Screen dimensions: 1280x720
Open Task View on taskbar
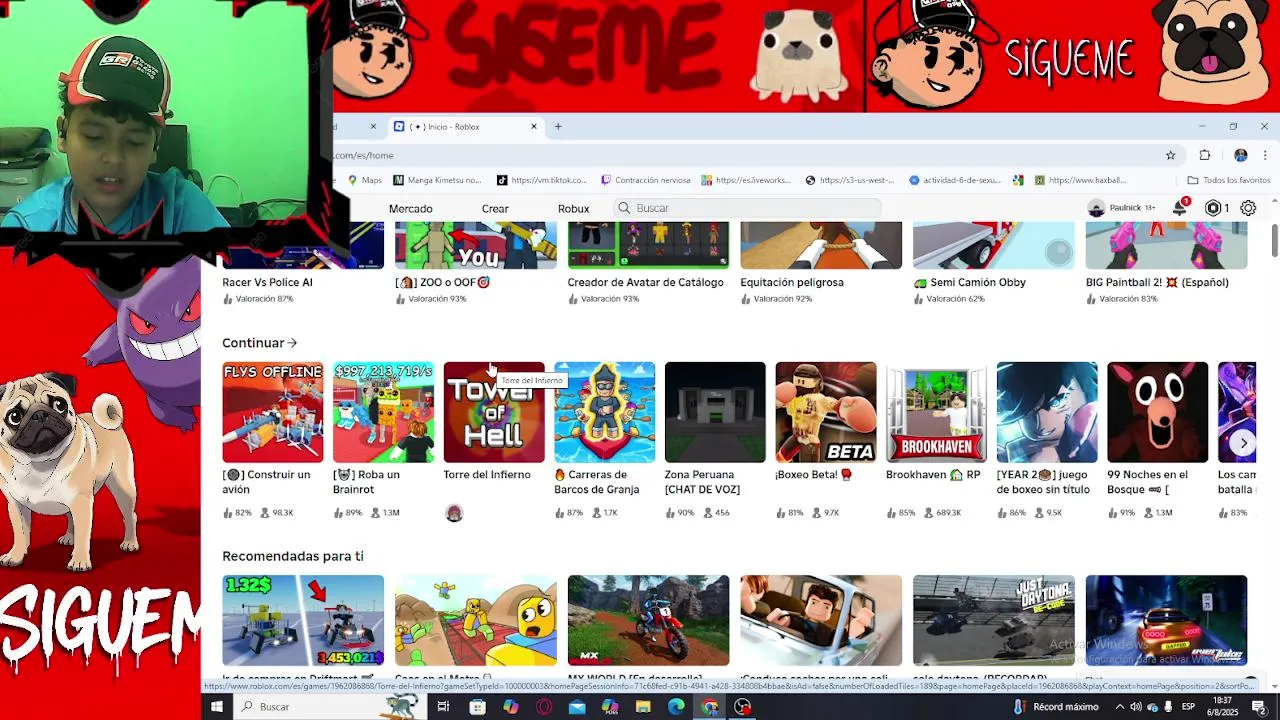pyautogui.click(x=443, y=707)
